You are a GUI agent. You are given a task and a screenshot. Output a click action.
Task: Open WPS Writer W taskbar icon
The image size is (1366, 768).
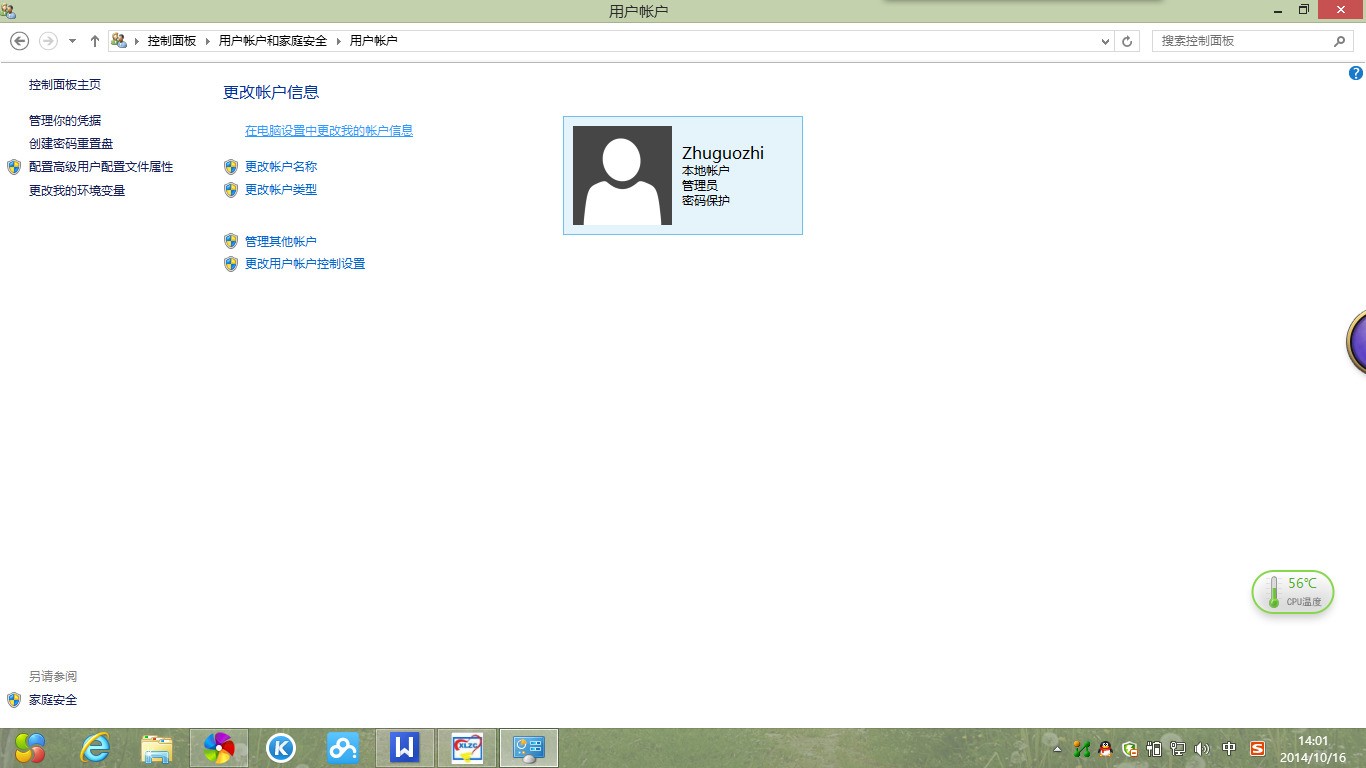pyautogui.click(x=405, y=748)
